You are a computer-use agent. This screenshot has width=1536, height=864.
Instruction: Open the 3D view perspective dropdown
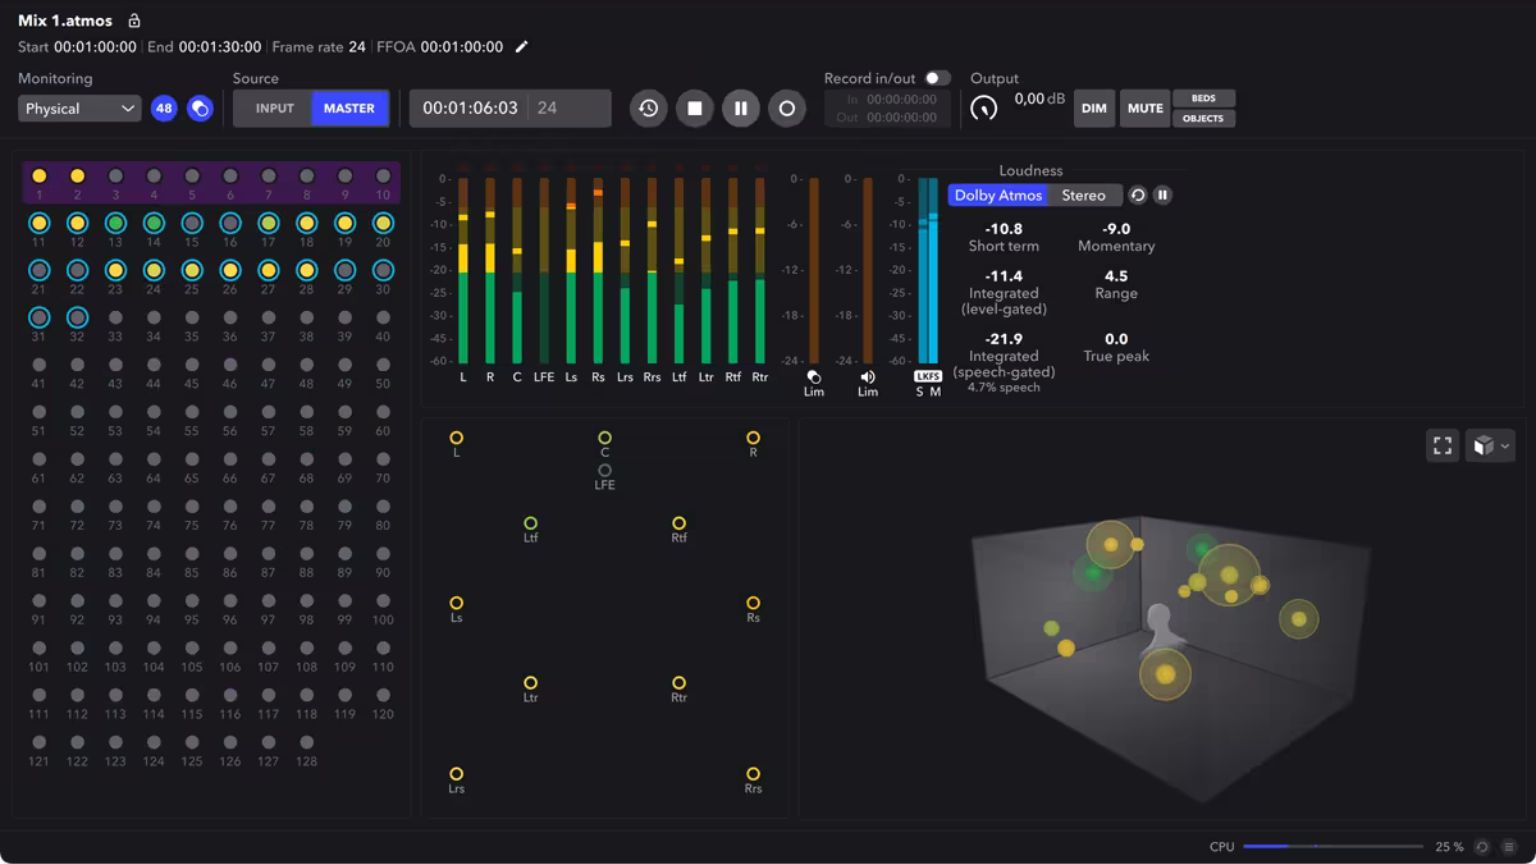pyautogui.click(x=1490, y=445)
